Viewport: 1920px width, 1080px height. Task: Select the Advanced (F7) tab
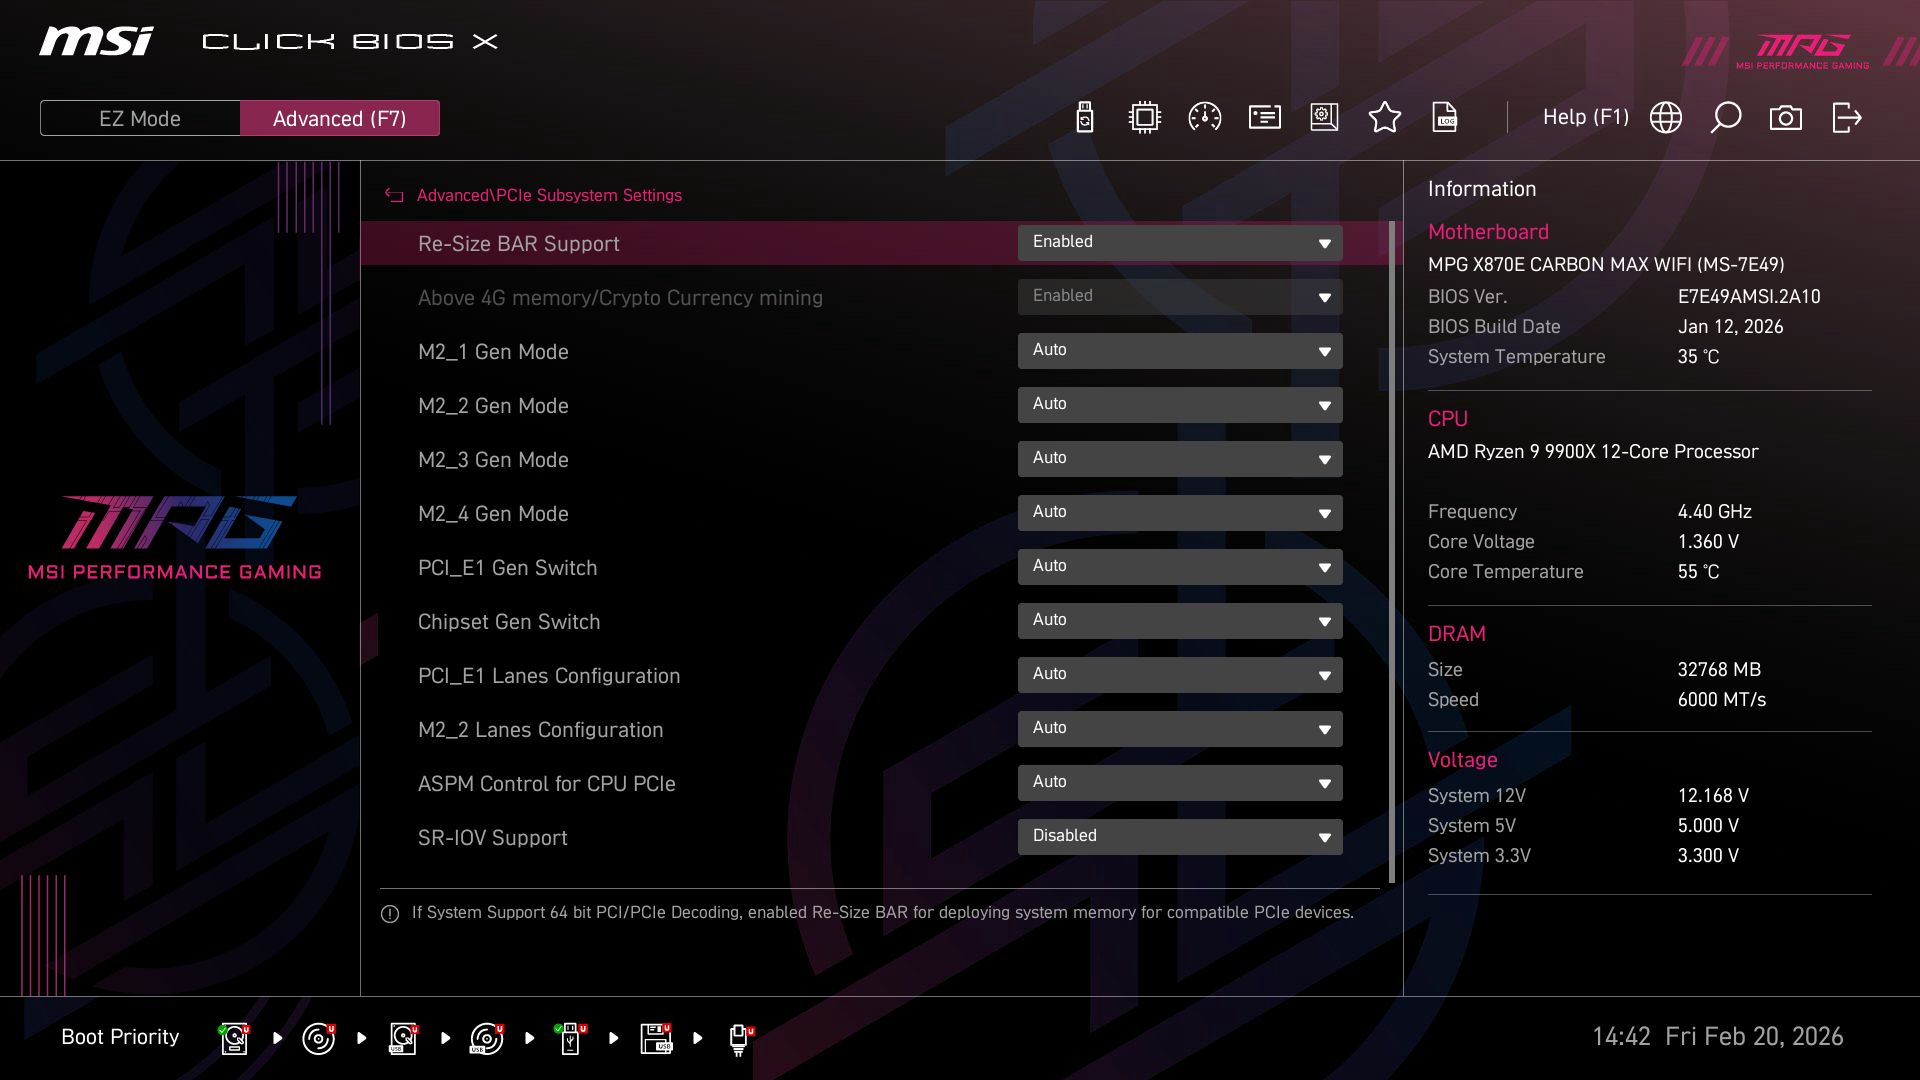pos(339,117)
